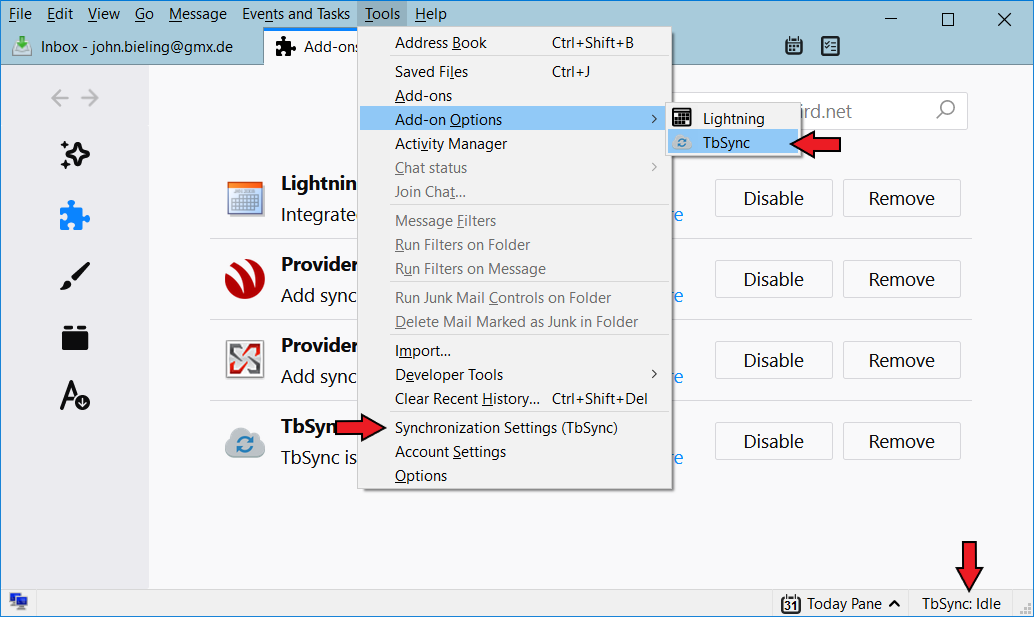Image resolution: width=1034 pixels, height=617 pixels.
Task: Click the Lightning icon in the submenu
Action: 682,118
